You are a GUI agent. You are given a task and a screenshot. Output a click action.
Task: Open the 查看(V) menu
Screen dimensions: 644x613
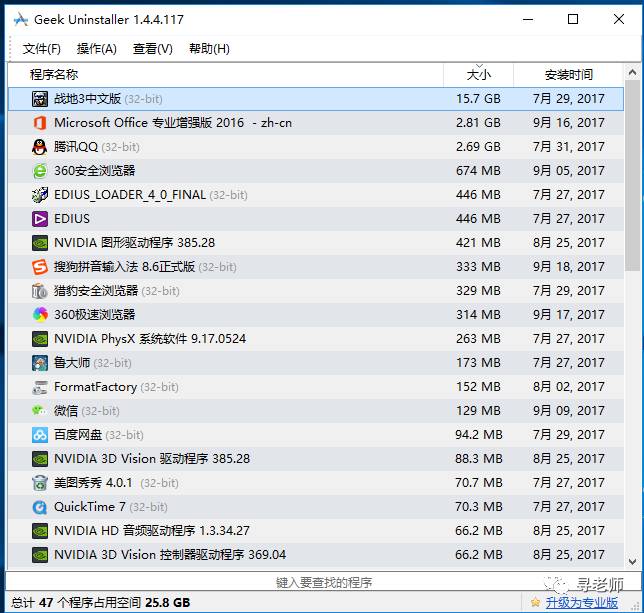(153, 49)
